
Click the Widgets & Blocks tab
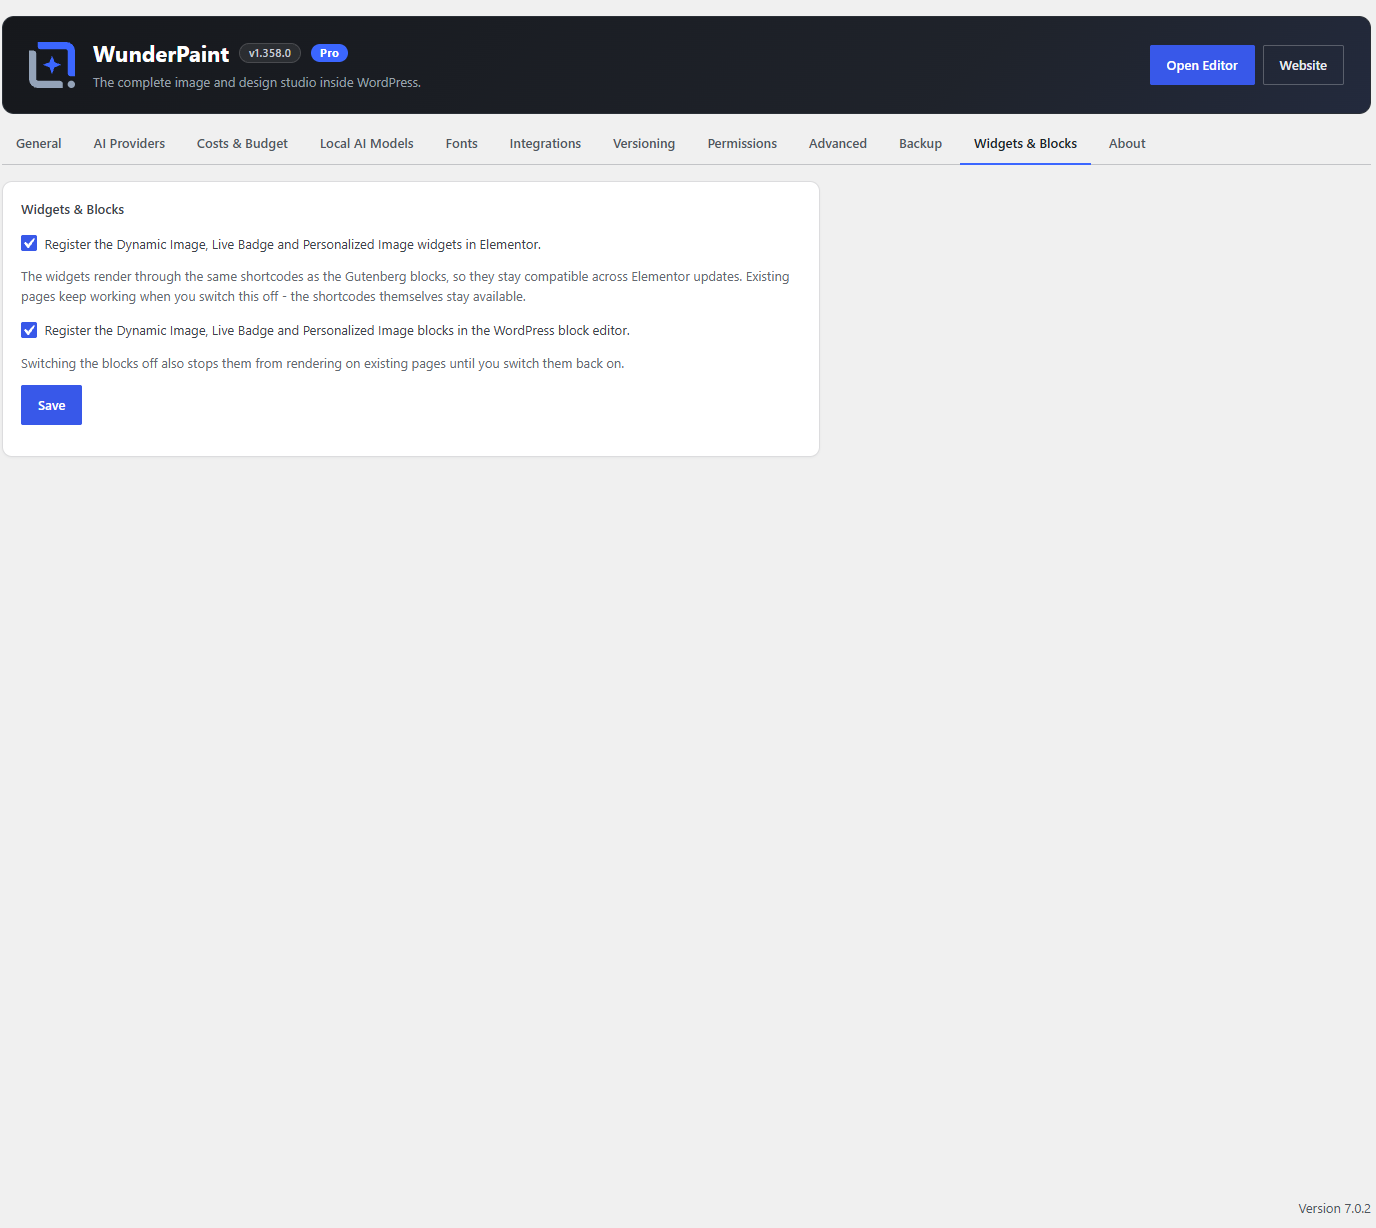pos(1025,144)
